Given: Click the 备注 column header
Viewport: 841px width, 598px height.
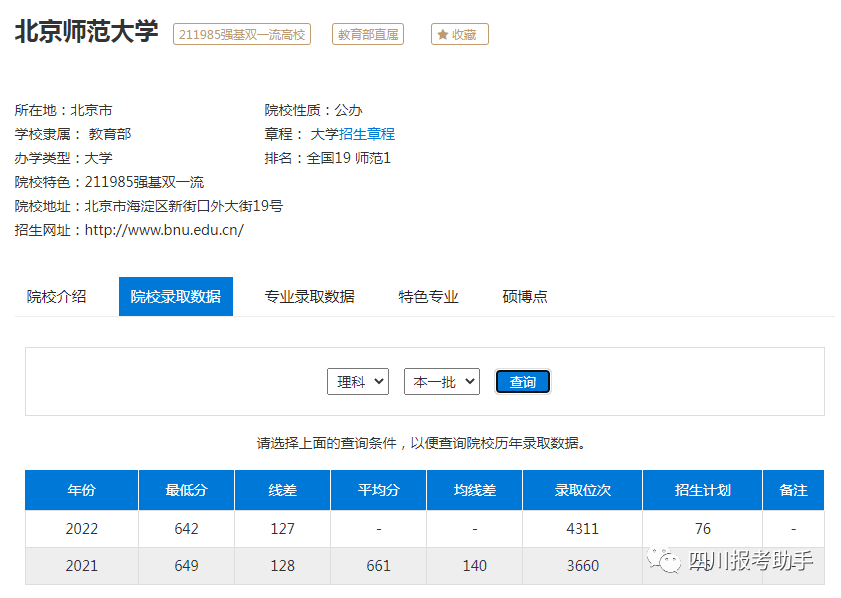Looking at the screenshot, I should point(793,490).
